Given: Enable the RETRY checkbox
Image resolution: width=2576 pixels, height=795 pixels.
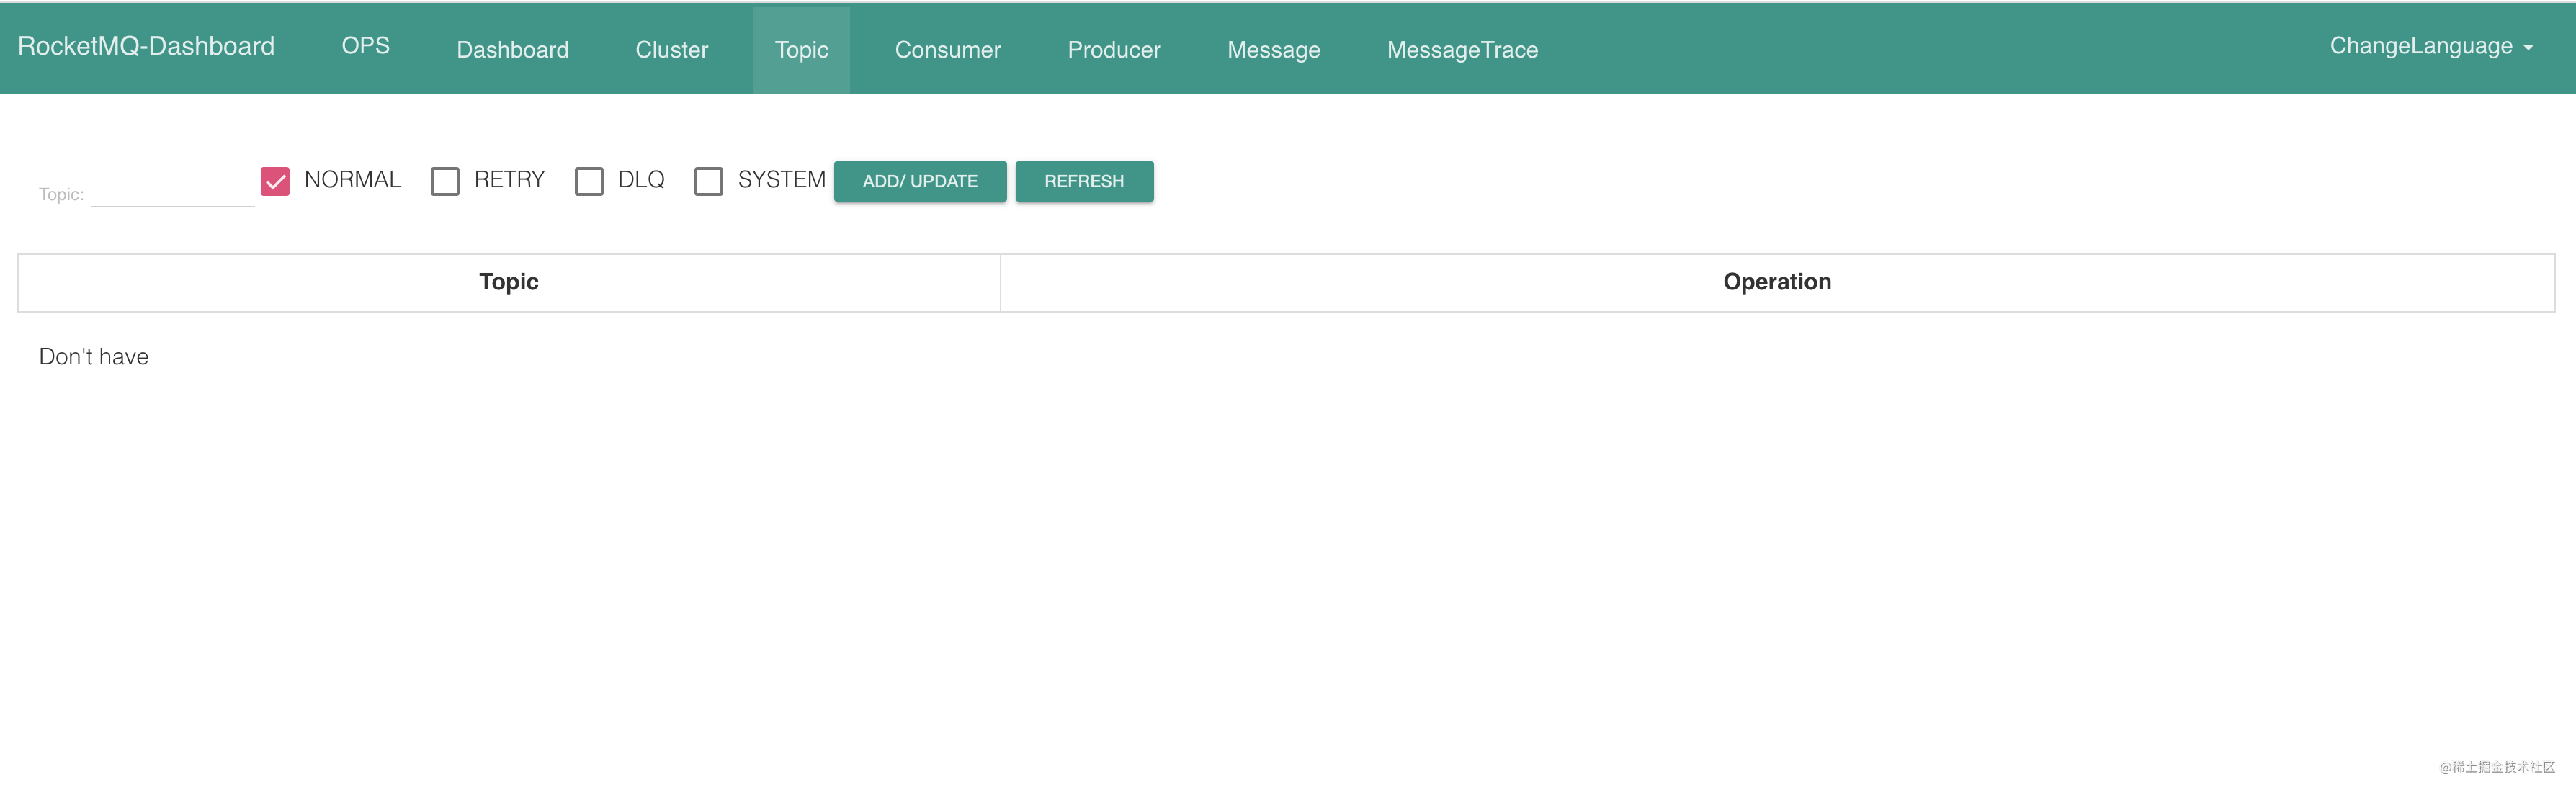Looking at the screenshot, I should point(445,181).
